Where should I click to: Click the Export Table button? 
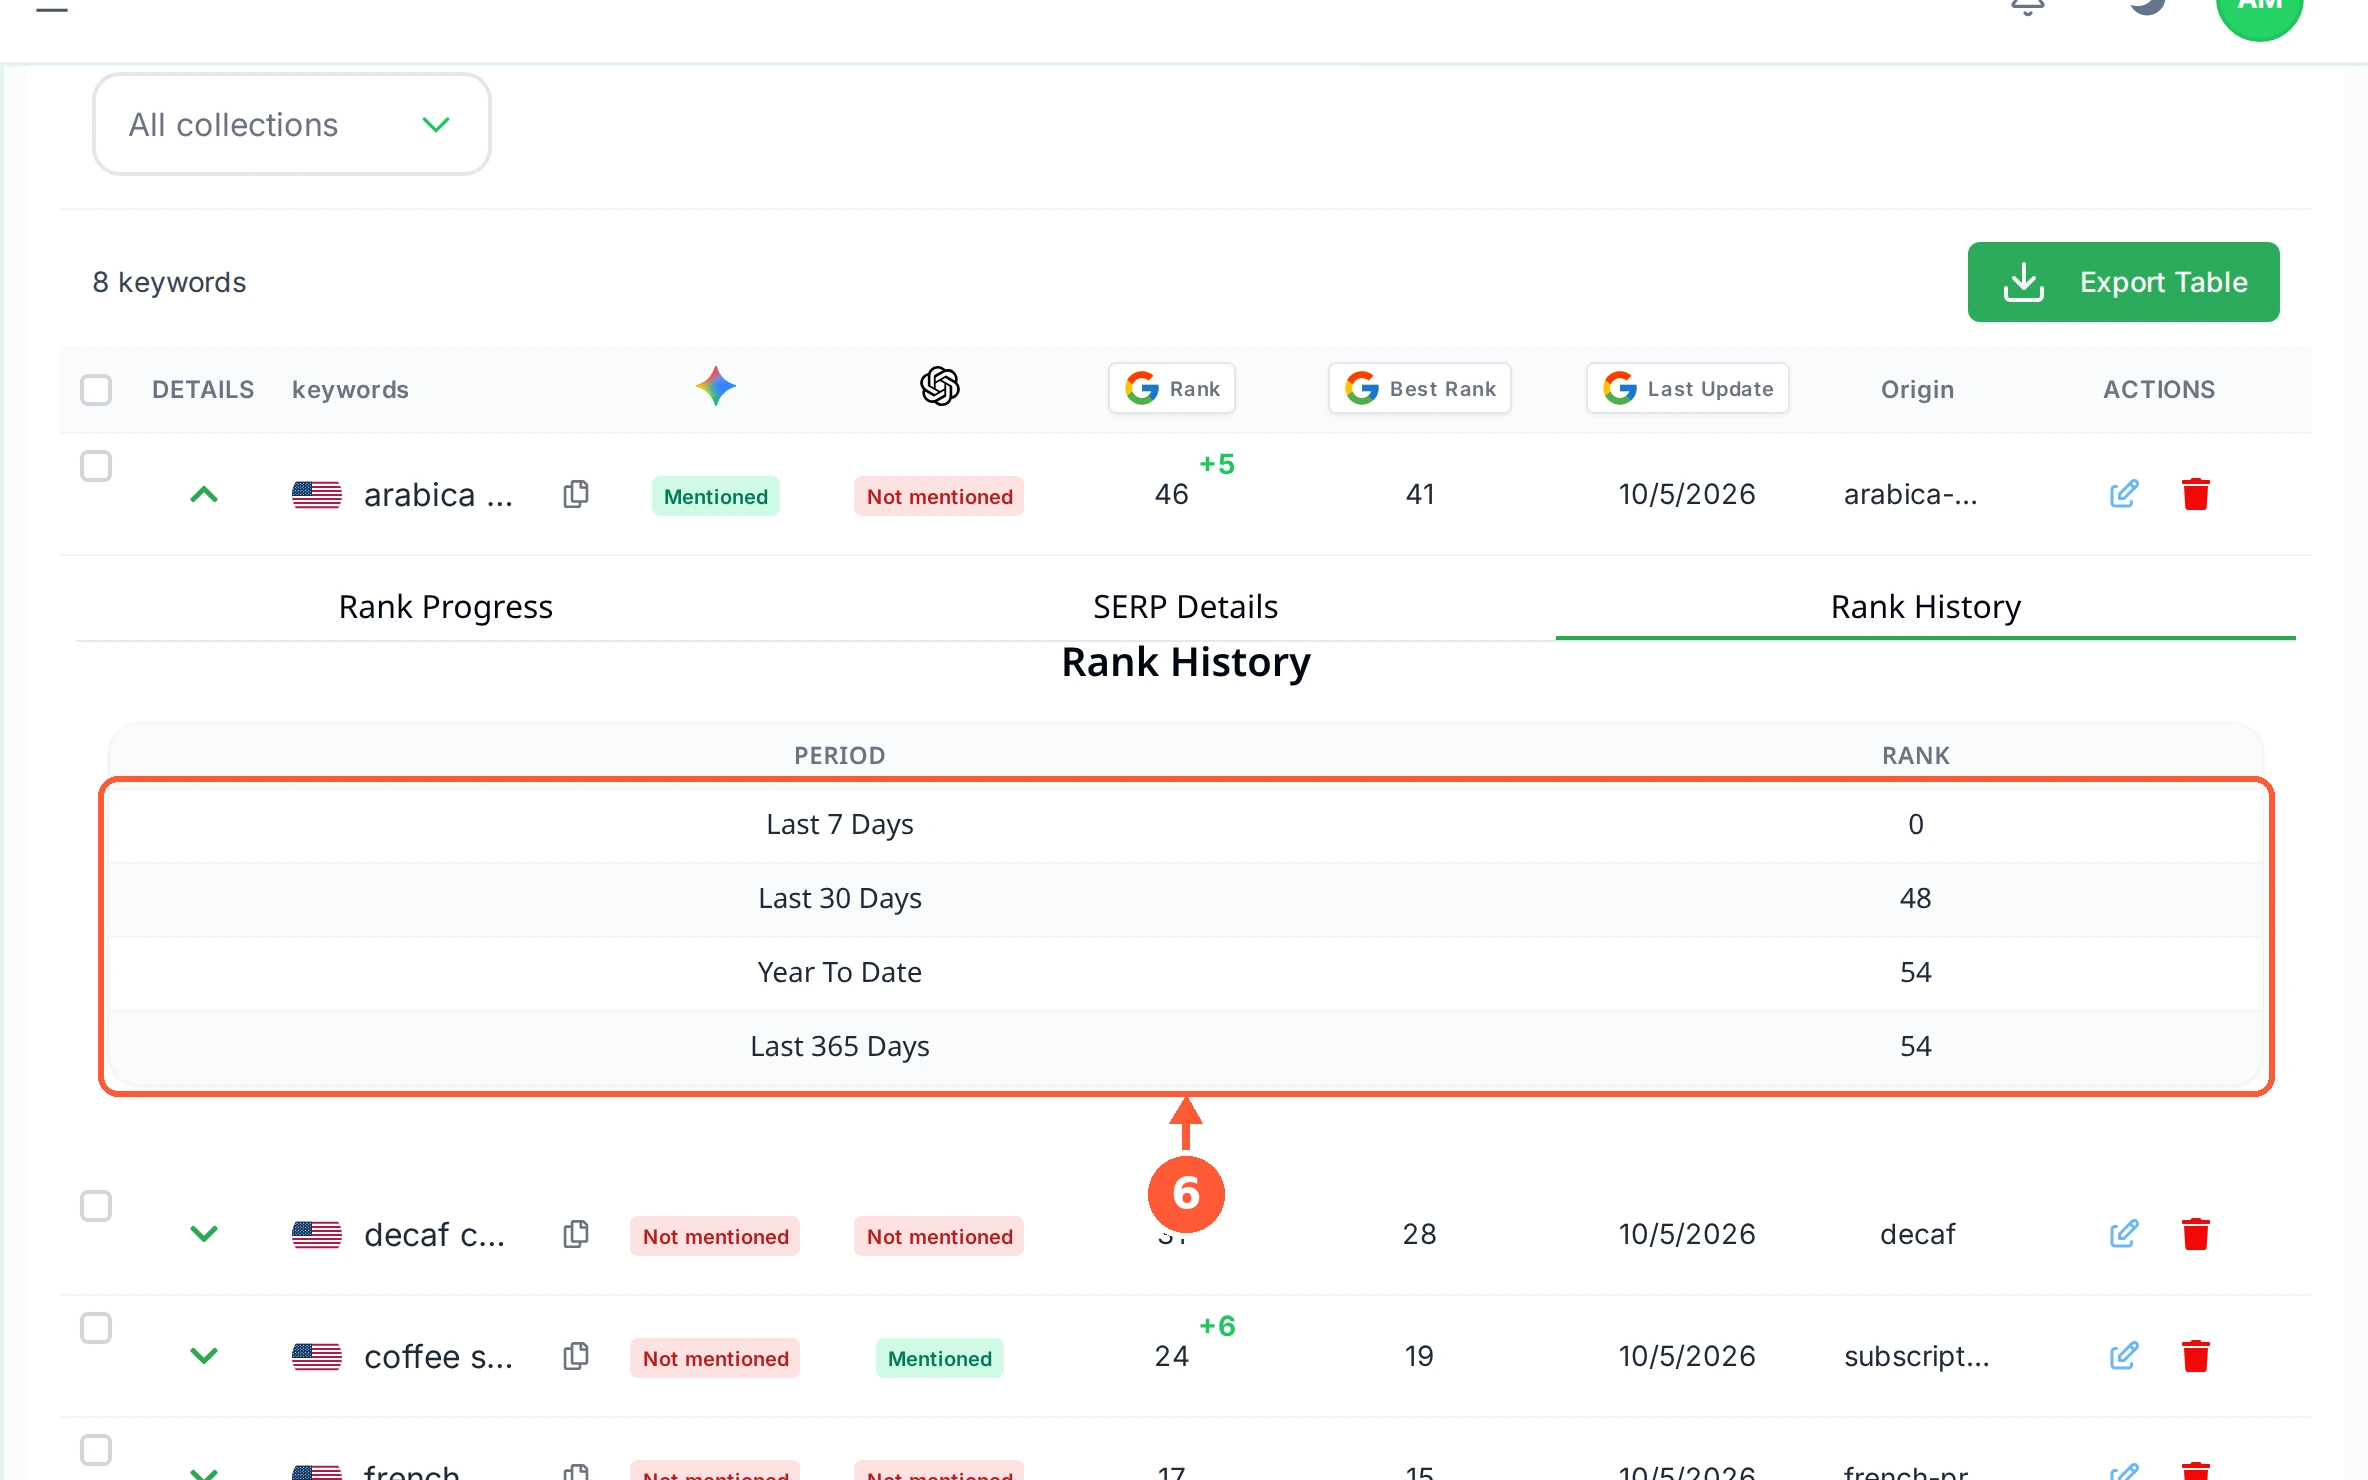2124,282
